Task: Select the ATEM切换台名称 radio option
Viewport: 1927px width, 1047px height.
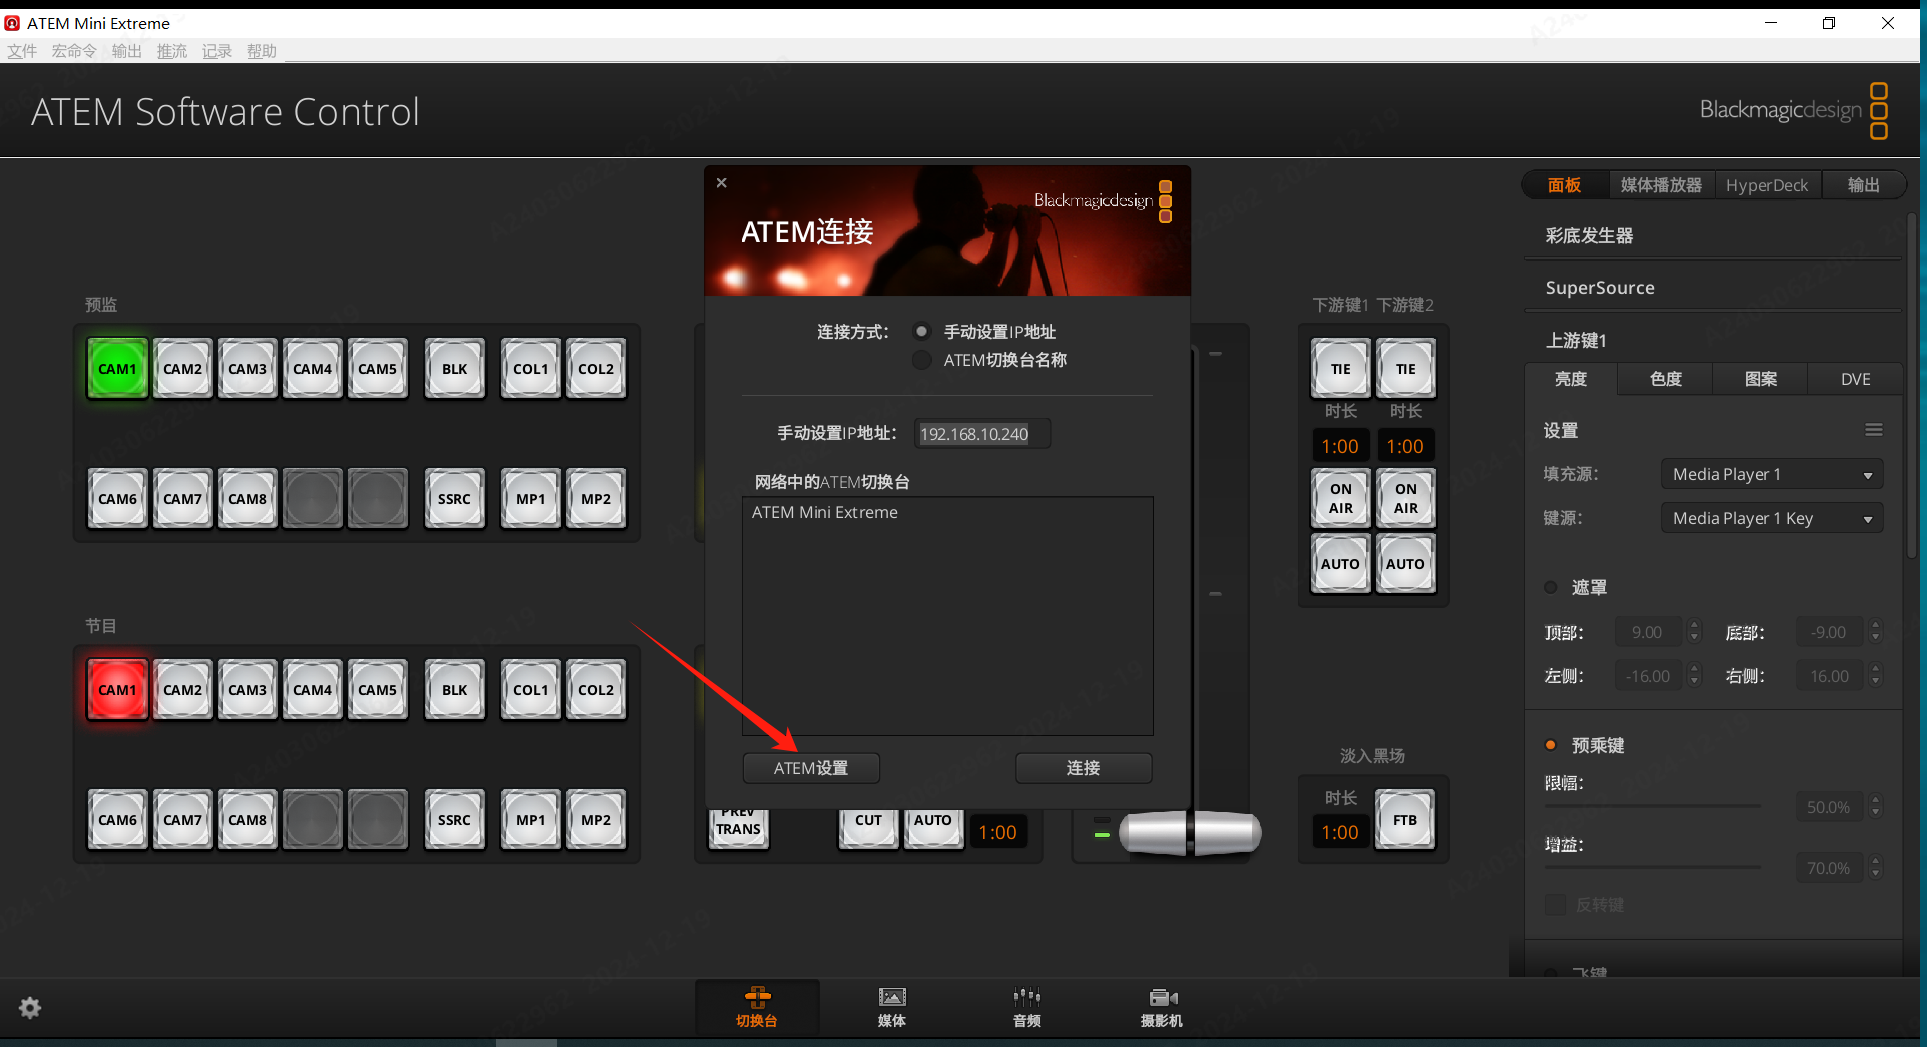Action: [921, 360]
